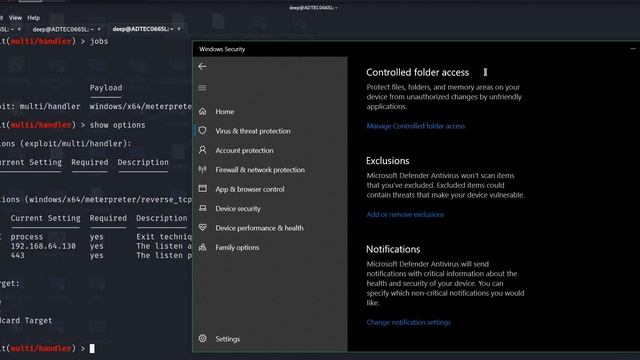640x360 pixels.
Task: Open Virus & threat protection page
Action: tap(253, 131)
